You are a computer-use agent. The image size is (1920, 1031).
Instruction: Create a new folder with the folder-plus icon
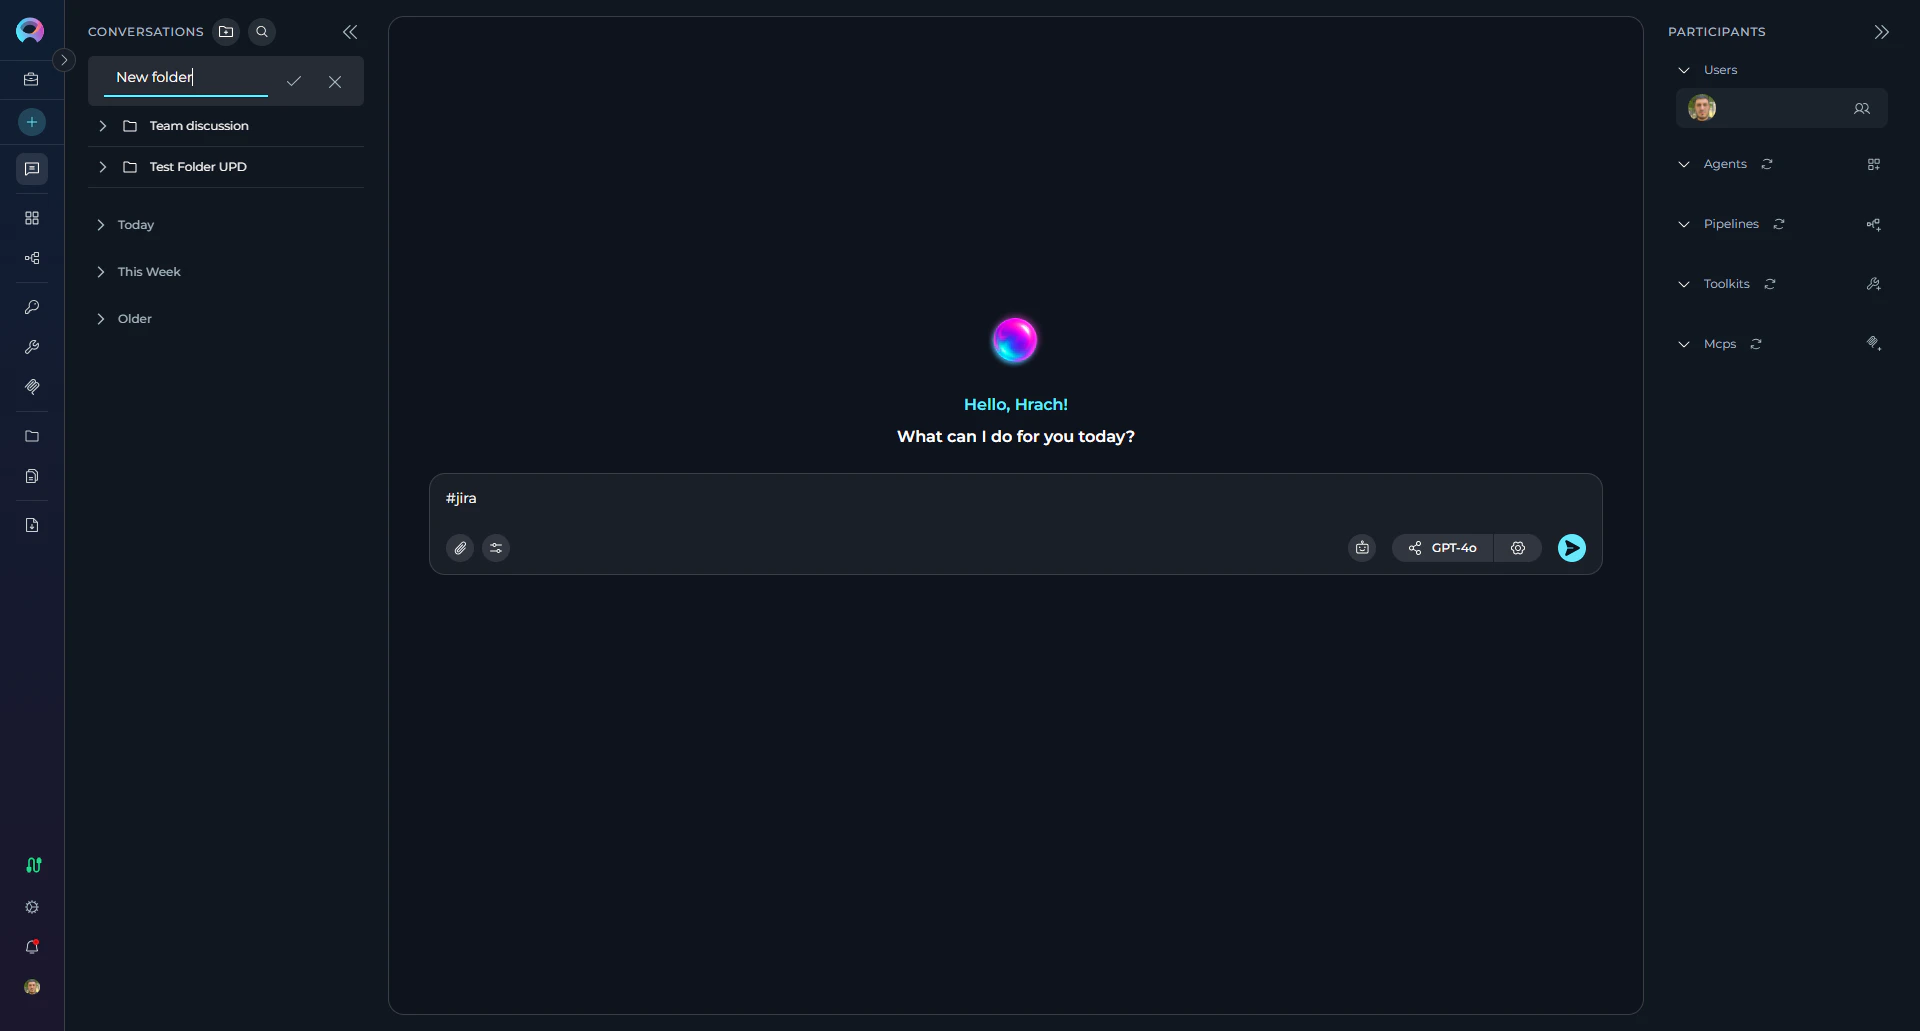pos(225,31)
